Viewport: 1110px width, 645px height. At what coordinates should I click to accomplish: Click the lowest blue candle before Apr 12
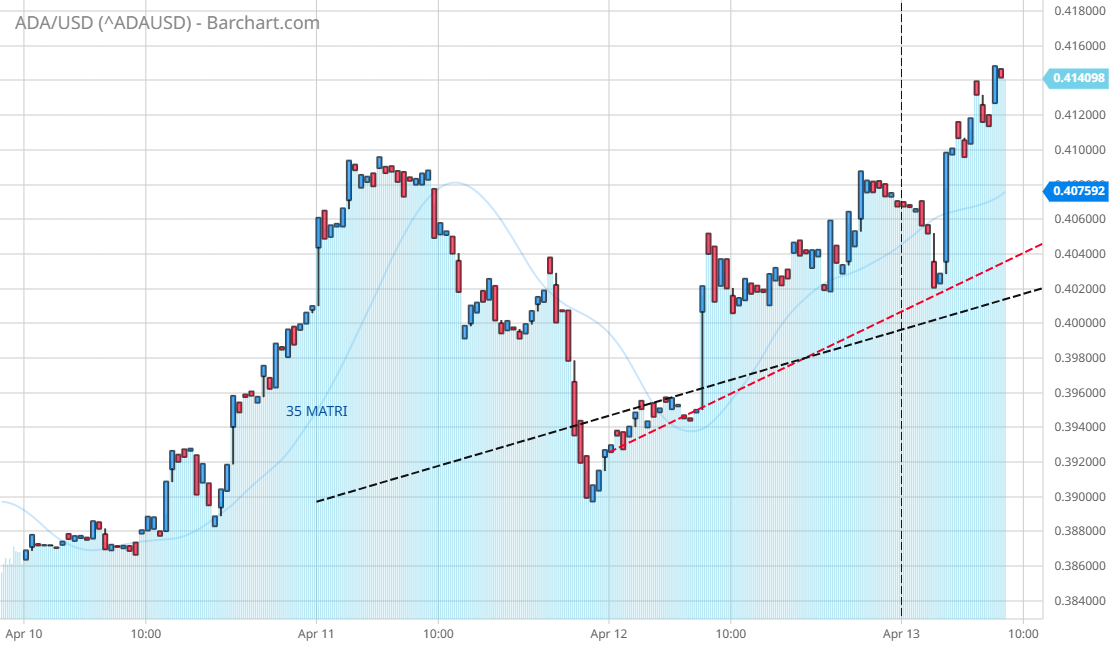593,493
